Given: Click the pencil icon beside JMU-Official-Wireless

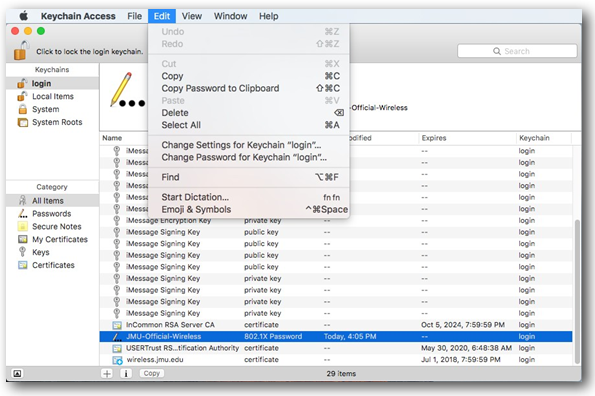Looking at the screenshot, I should [117, 336].
